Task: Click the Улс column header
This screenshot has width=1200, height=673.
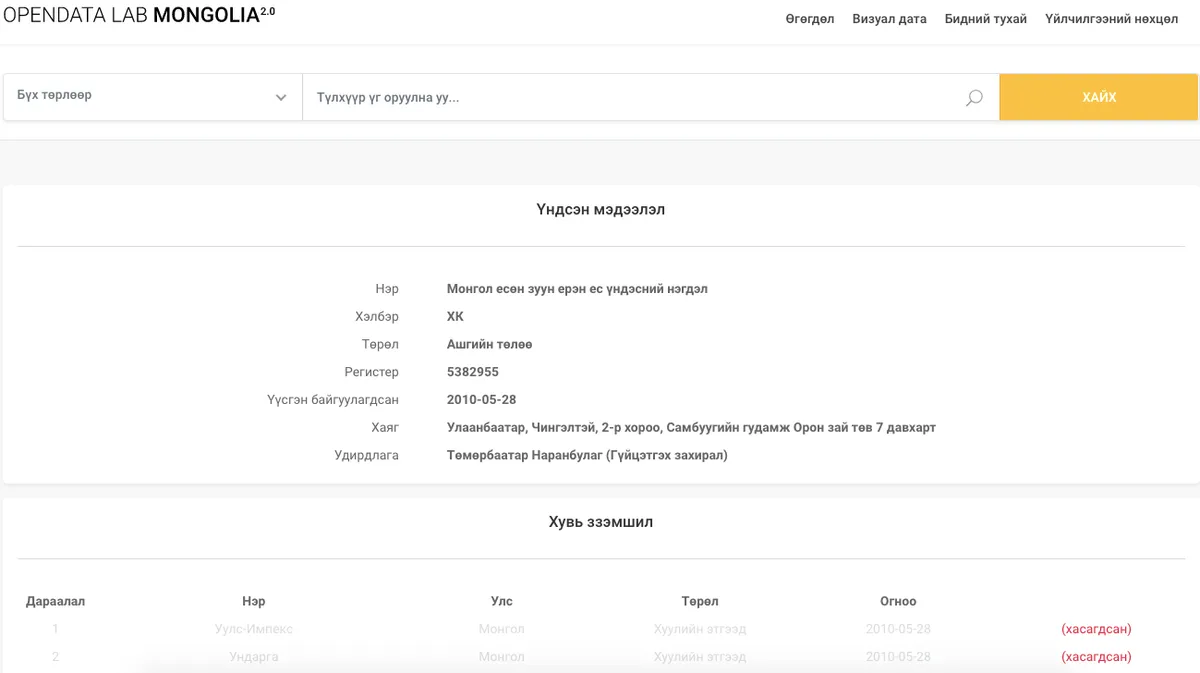Action: [502, 601]
